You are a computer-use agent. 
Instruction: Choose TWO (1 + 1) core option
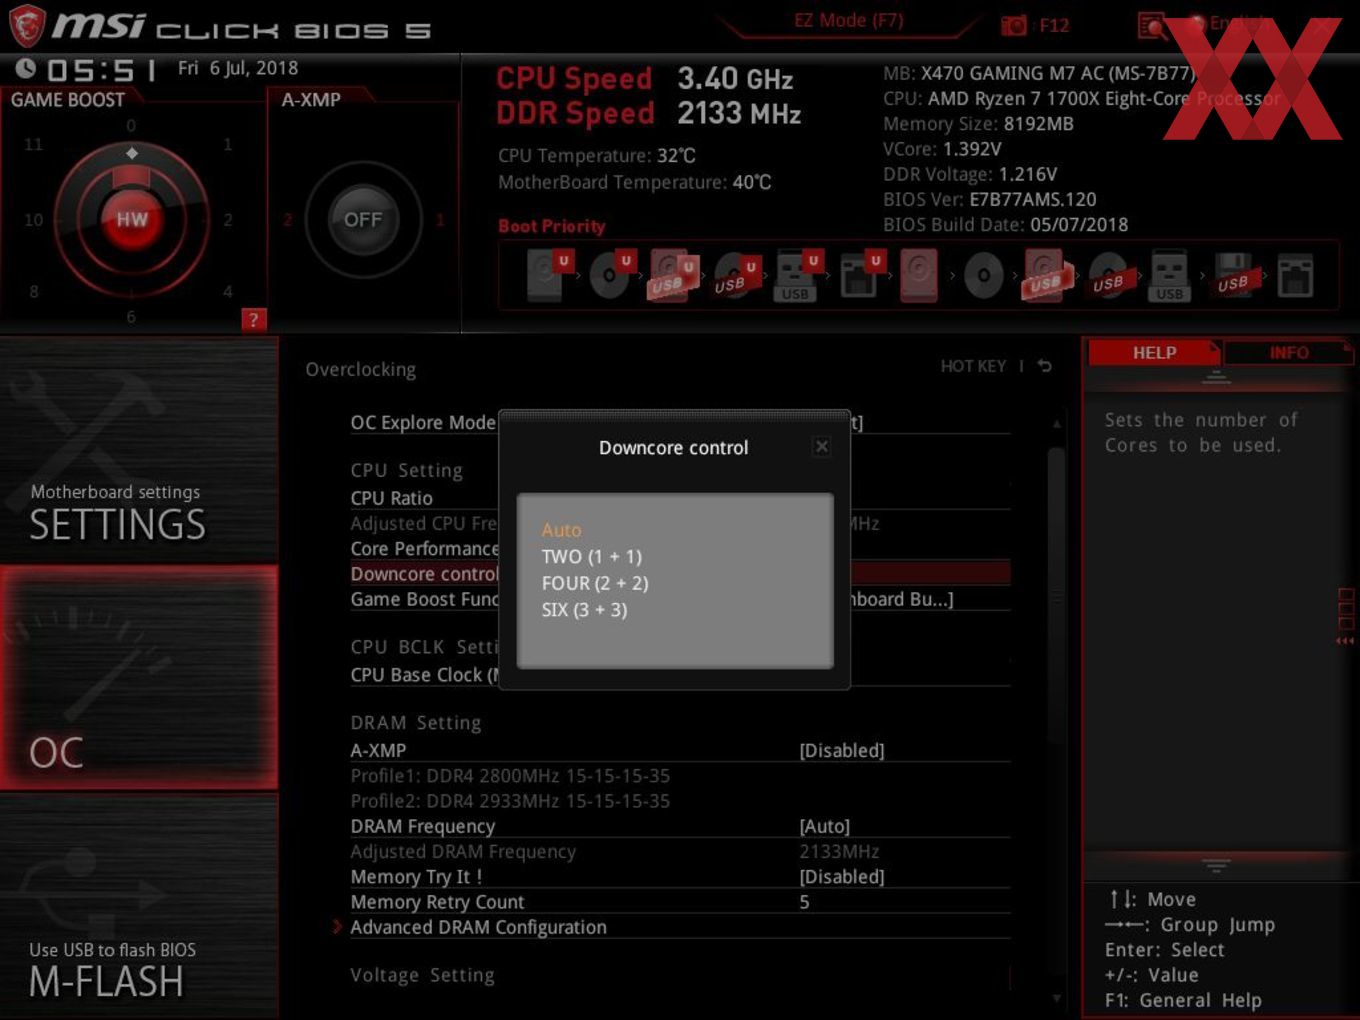(x=592, y=557)
